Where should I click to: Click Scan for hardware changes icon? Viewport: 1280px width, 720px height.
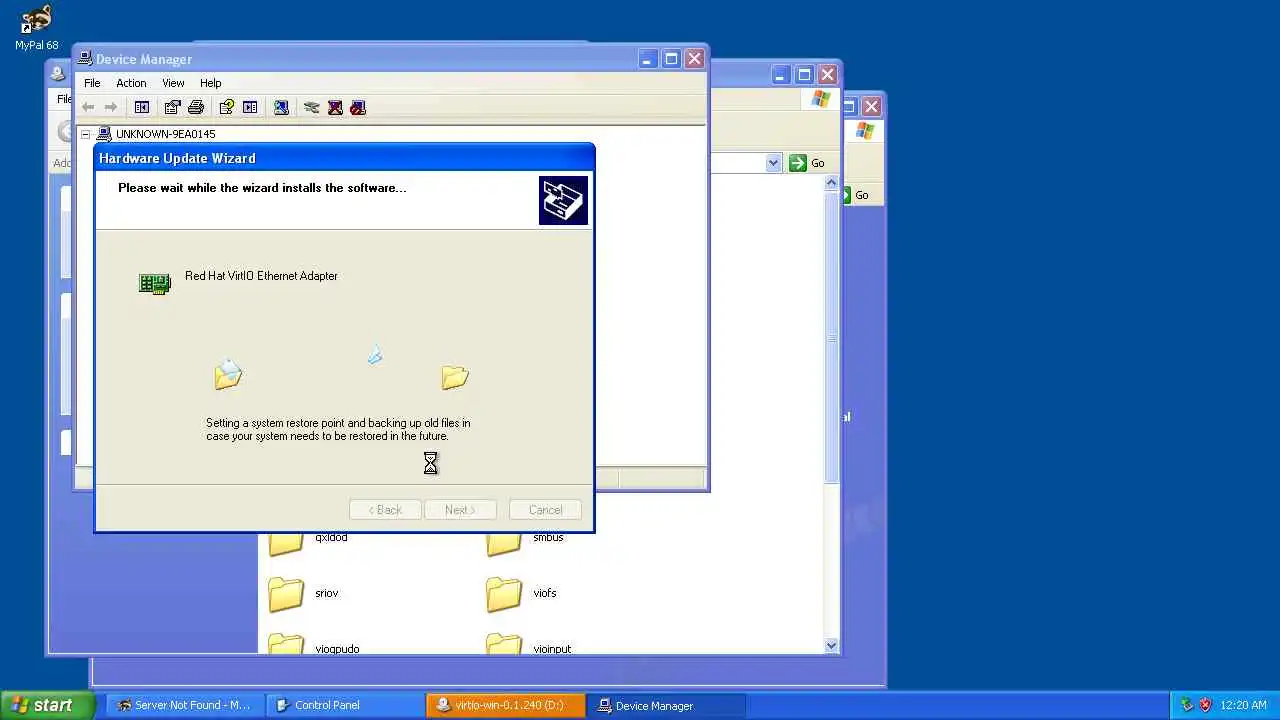[281, 107]
